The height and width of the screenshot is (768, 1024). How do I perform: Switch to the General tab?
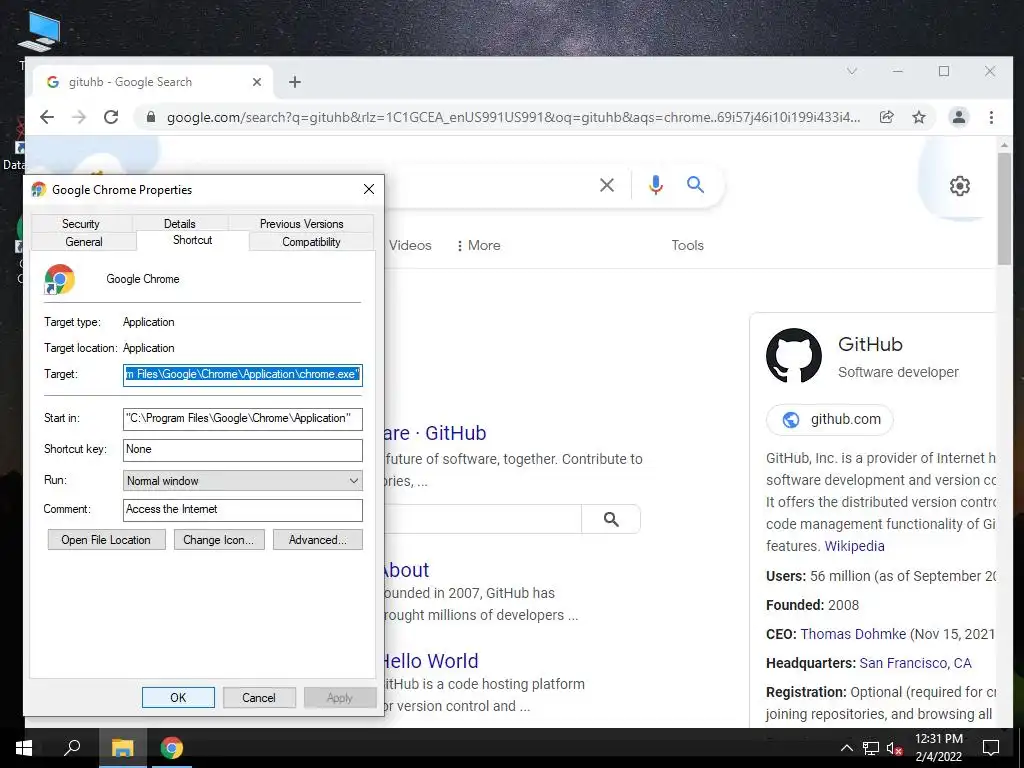coord(84,242)
